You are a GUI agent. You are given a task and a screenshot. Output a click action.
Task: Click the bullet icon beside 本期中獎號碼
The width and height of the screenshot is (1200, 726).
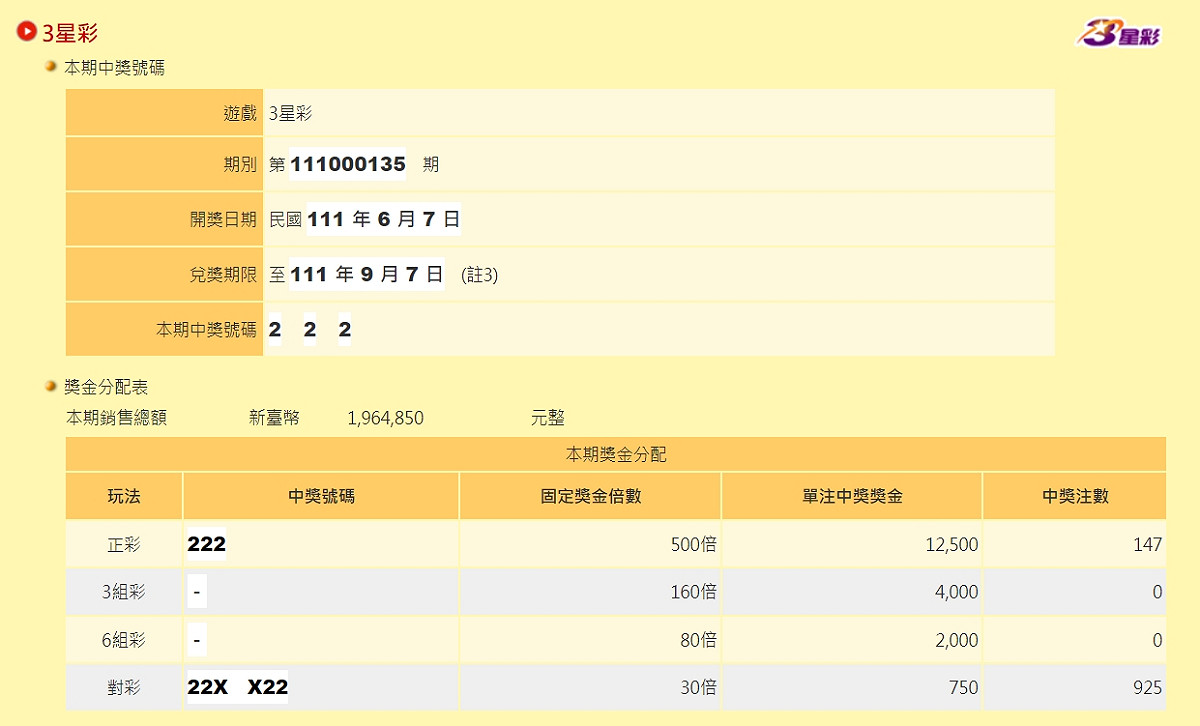tap(51, 67)
